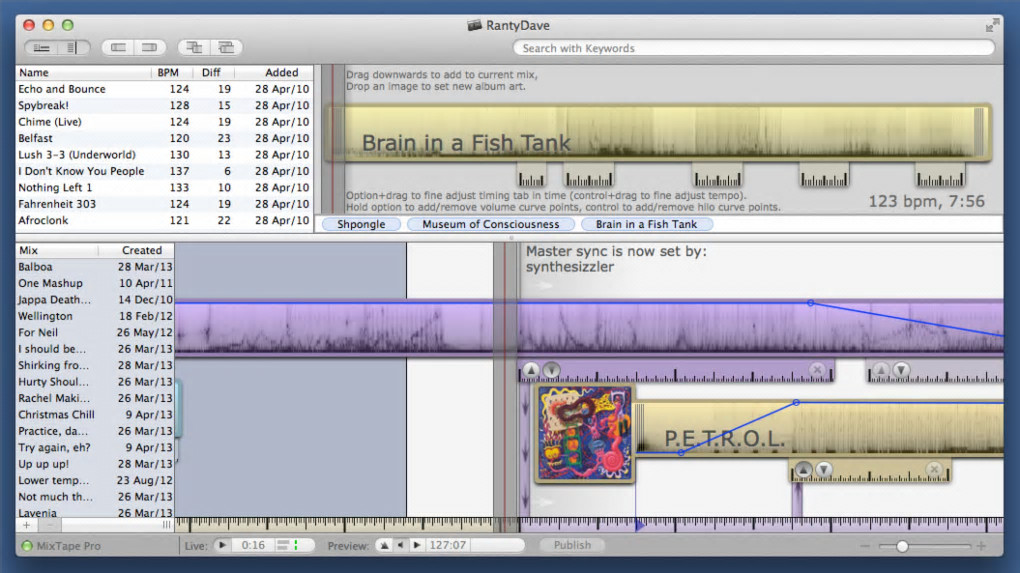Select the Shpongle keyword tag
The width and height of the screenshot is (1020, 573).
click(361, 224)
